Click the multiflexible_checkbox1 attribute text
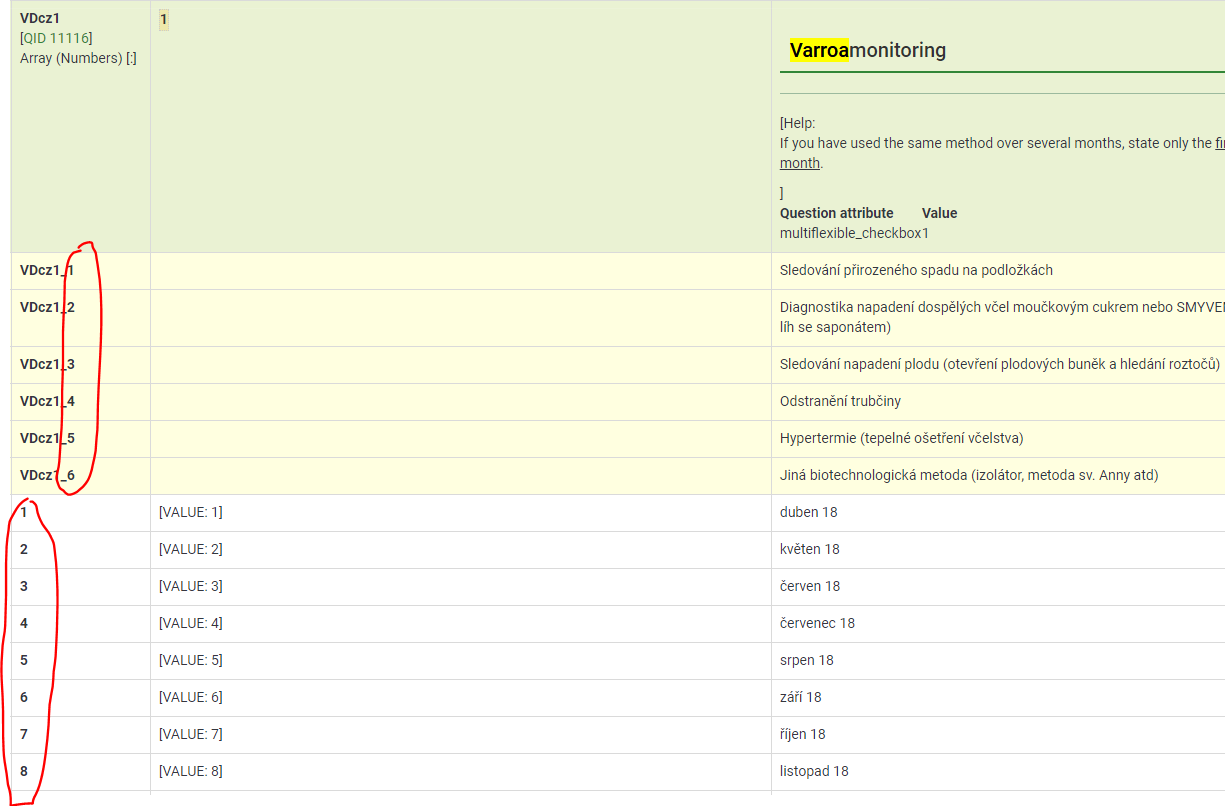 pos(854,233)
